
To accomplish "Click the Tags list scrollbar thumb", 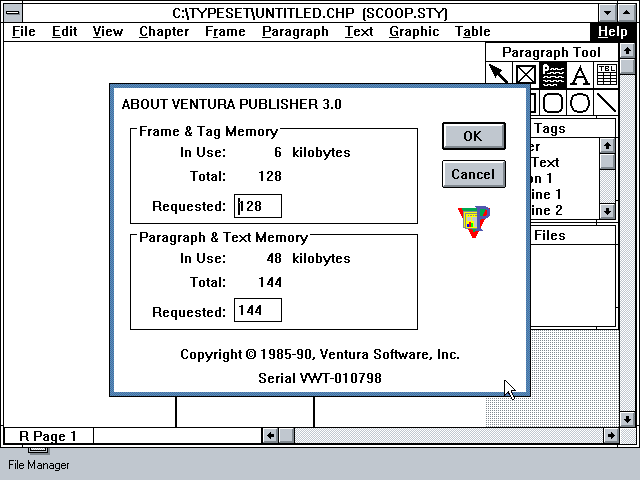I will (607, 161).
